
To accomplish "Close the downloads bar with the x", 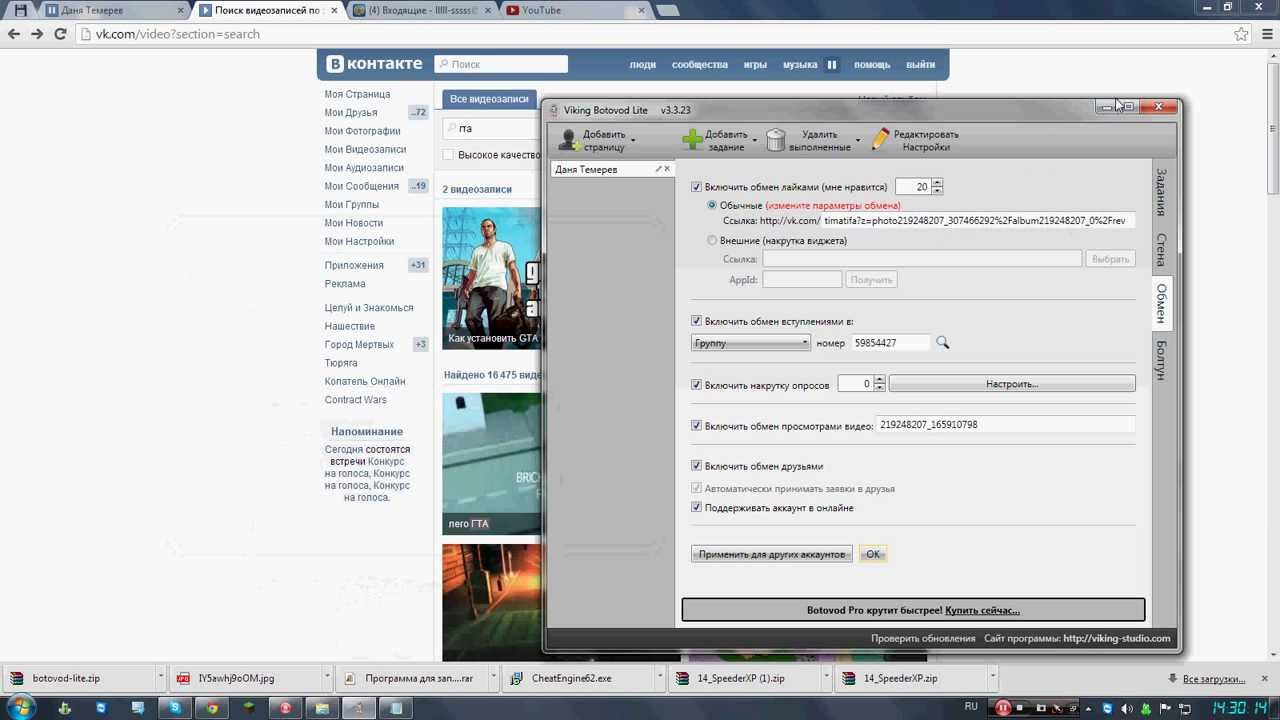I will pyautogui.click(x=1266, y=678).
